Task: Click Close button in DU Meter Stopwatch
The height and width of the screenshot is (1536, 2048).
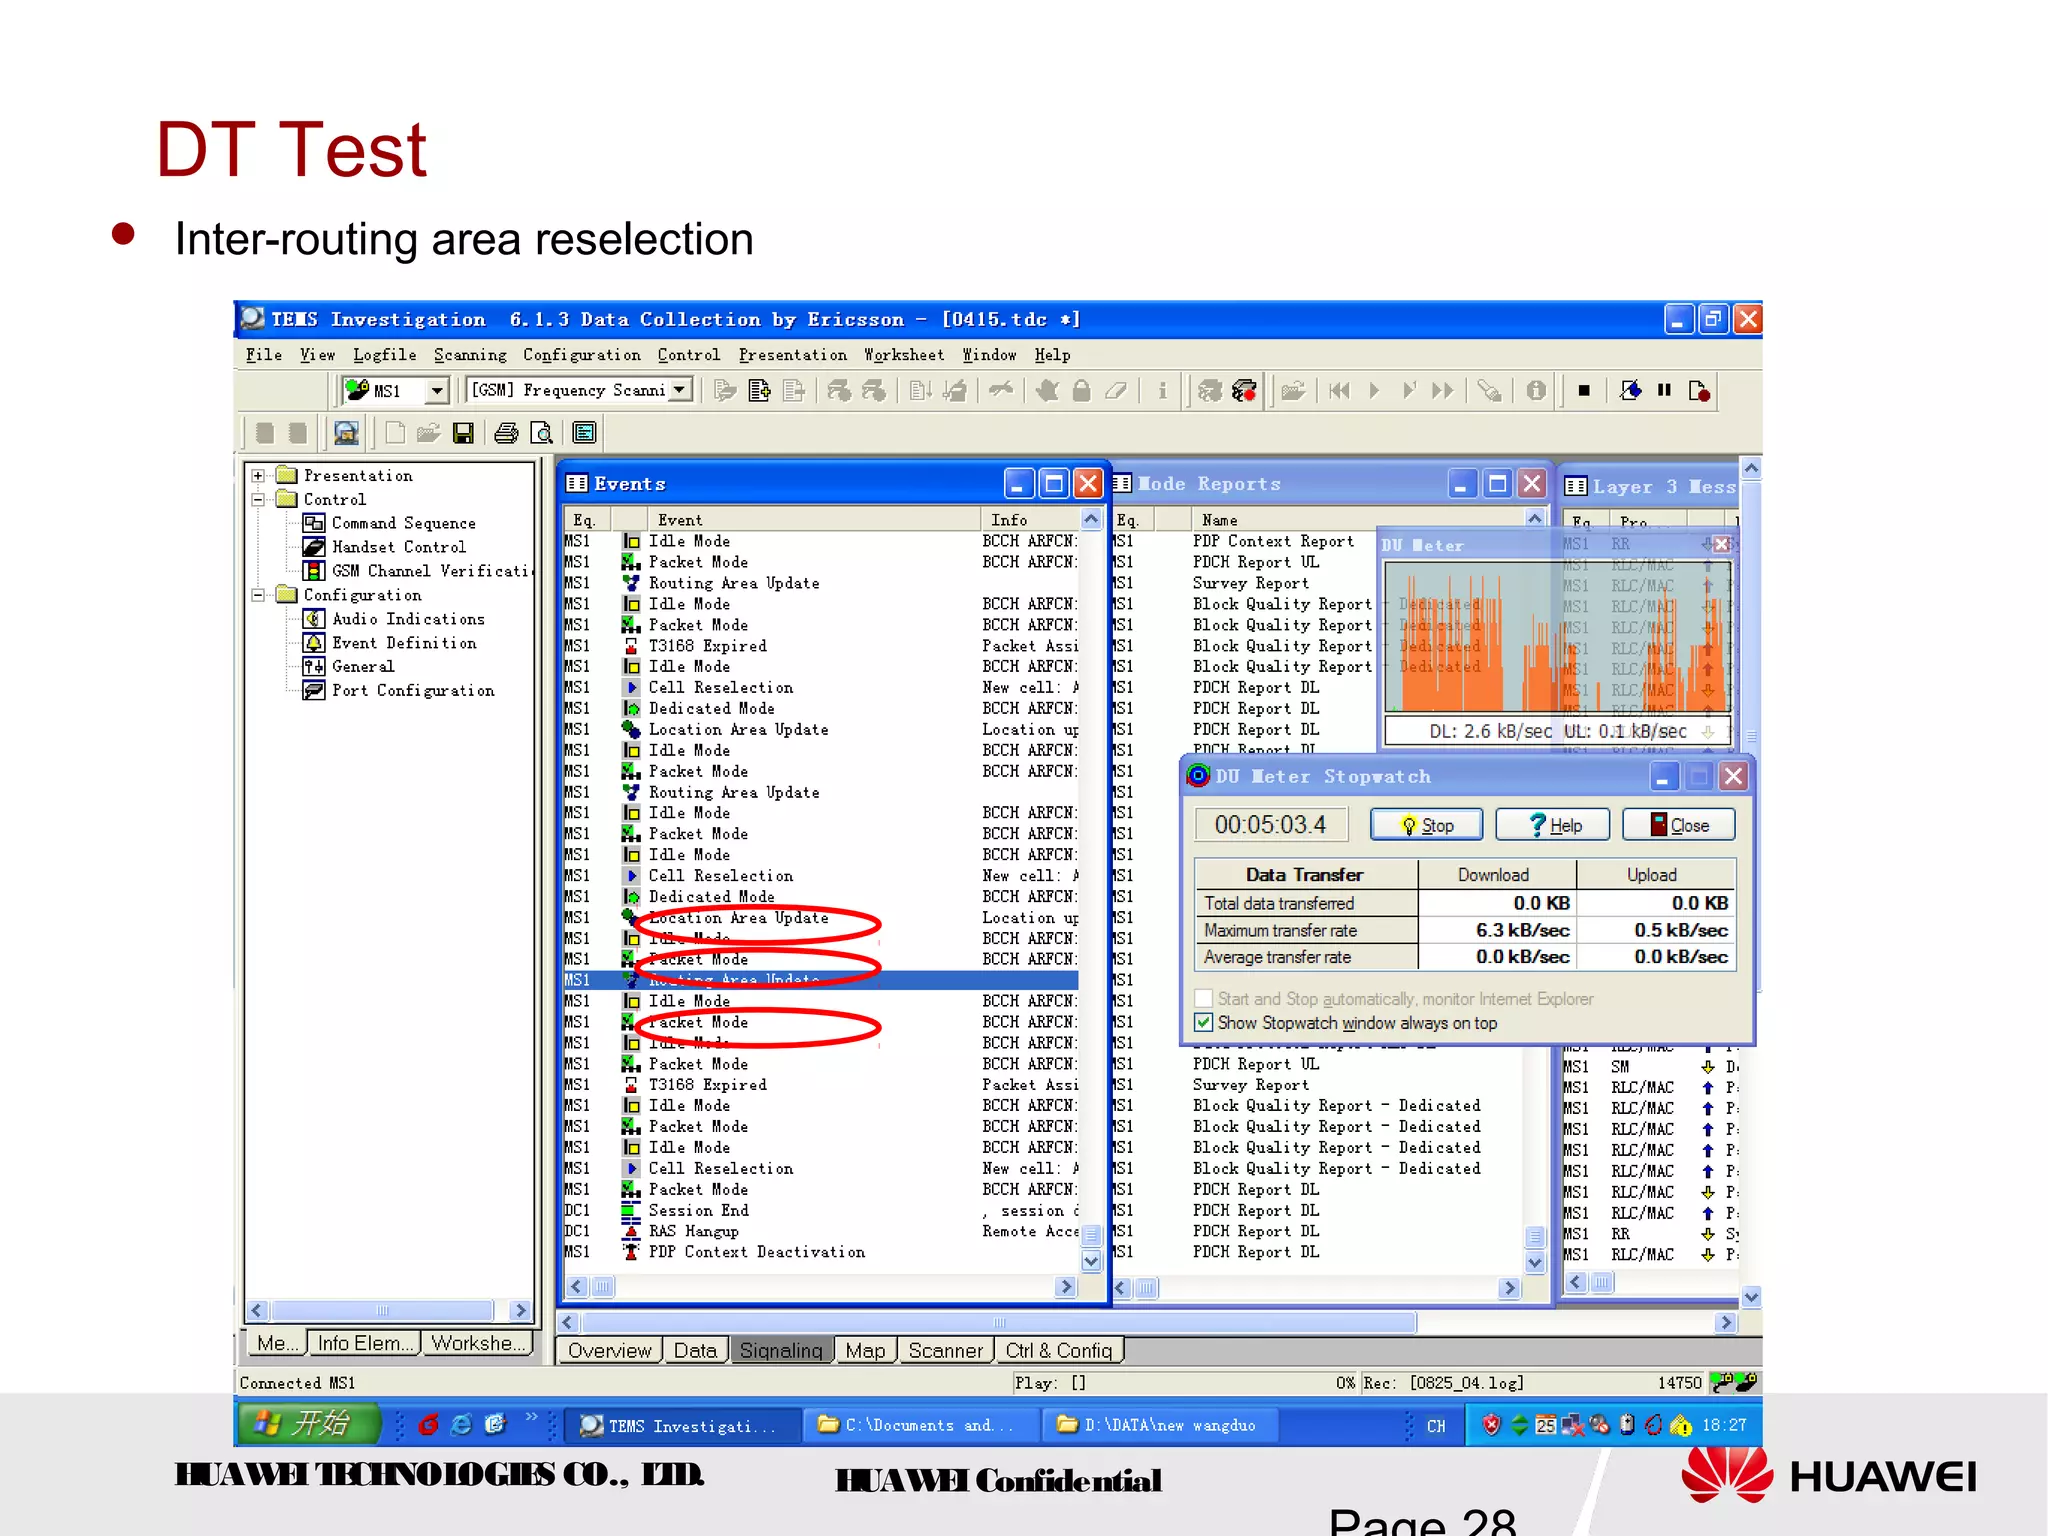Action: (1679, 825)
